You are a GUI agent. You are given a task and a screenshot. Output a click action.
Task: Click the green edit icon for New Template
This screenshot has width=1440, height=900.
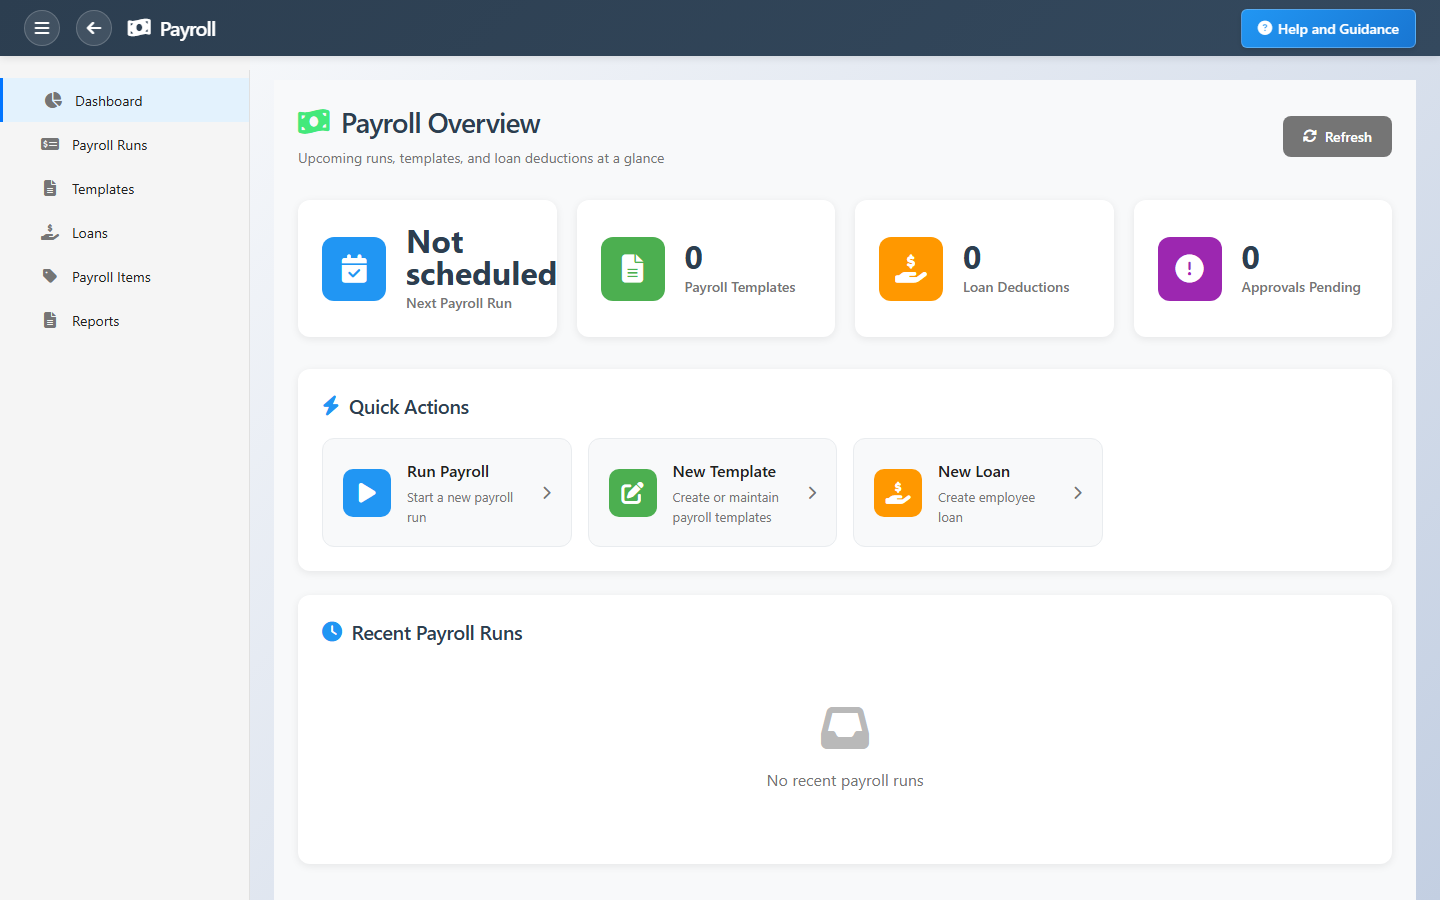tap(632, 493)
